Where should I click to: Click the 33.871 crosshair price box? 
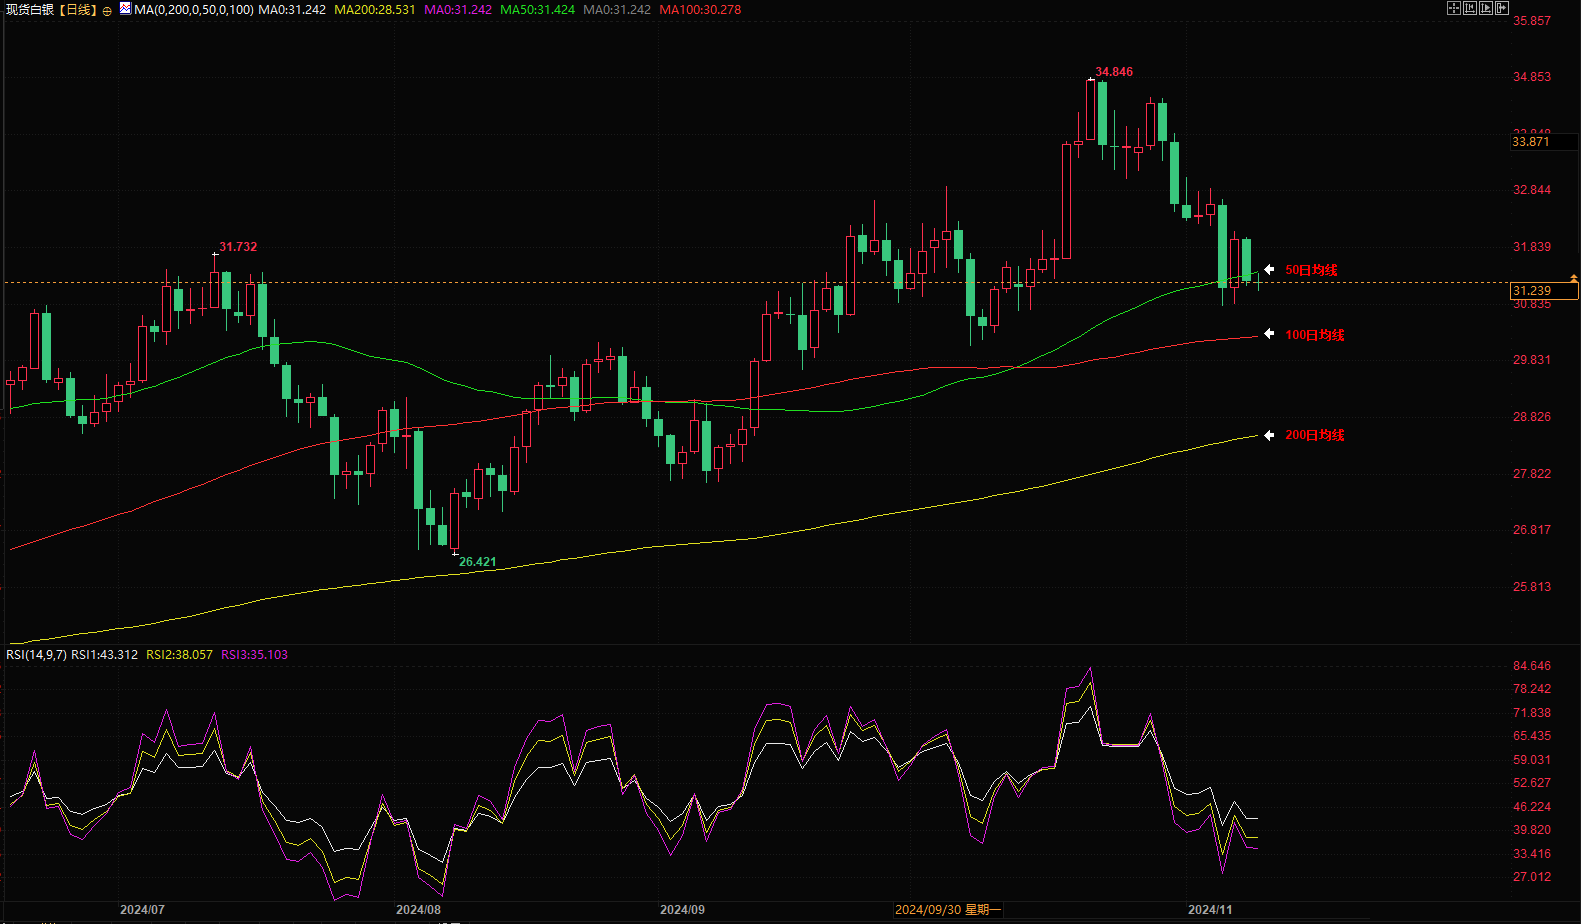coord(1545,142)
